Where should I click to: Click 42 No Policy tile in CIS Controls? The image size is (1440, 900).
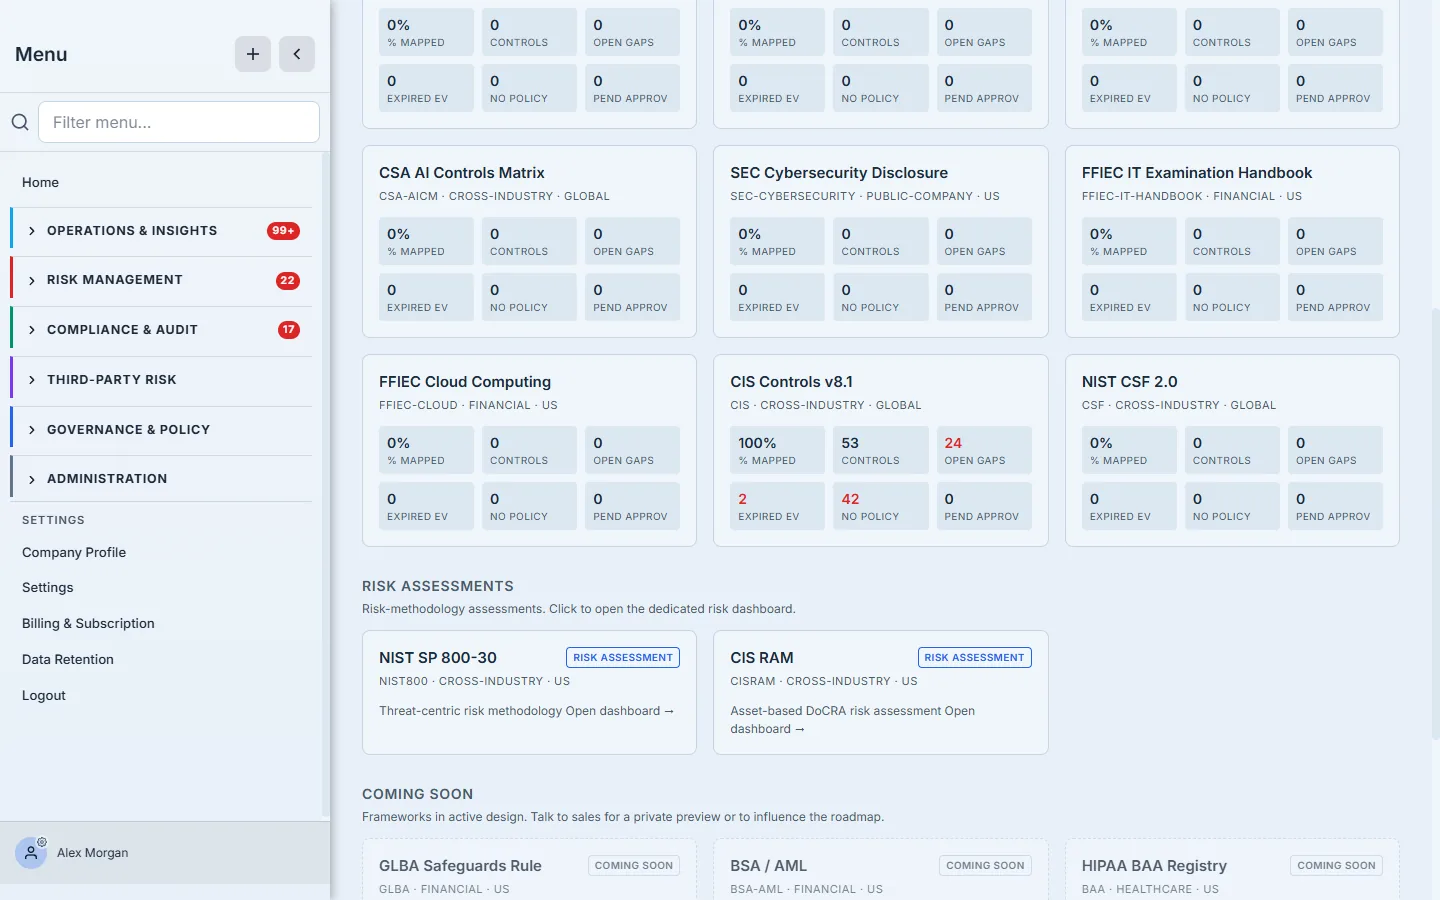click(880, 506)
